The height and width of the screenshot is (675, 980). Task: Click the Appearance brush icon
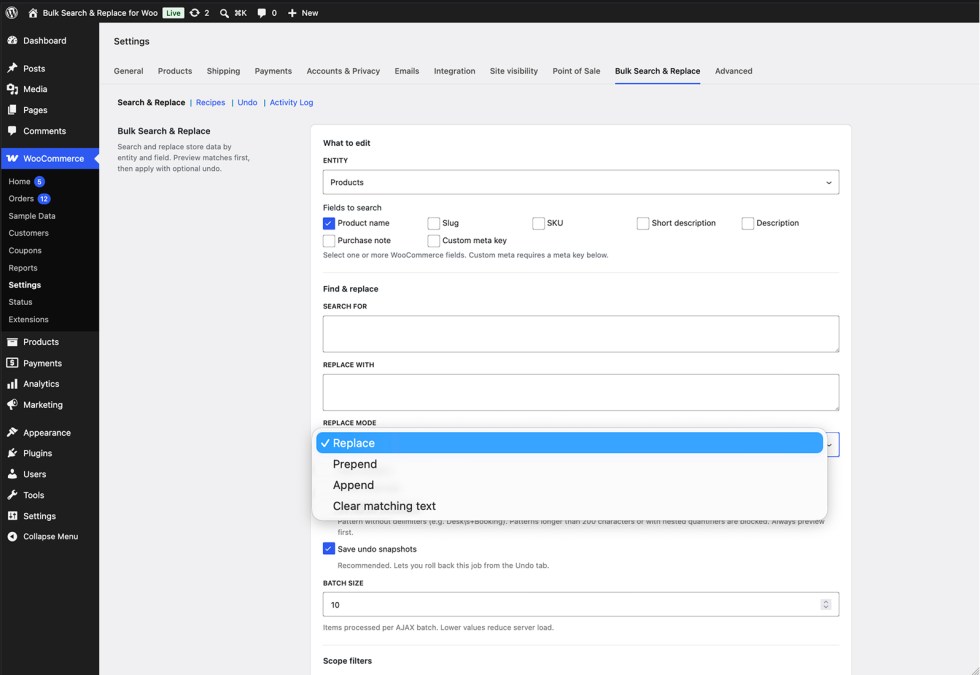(12, 432)
